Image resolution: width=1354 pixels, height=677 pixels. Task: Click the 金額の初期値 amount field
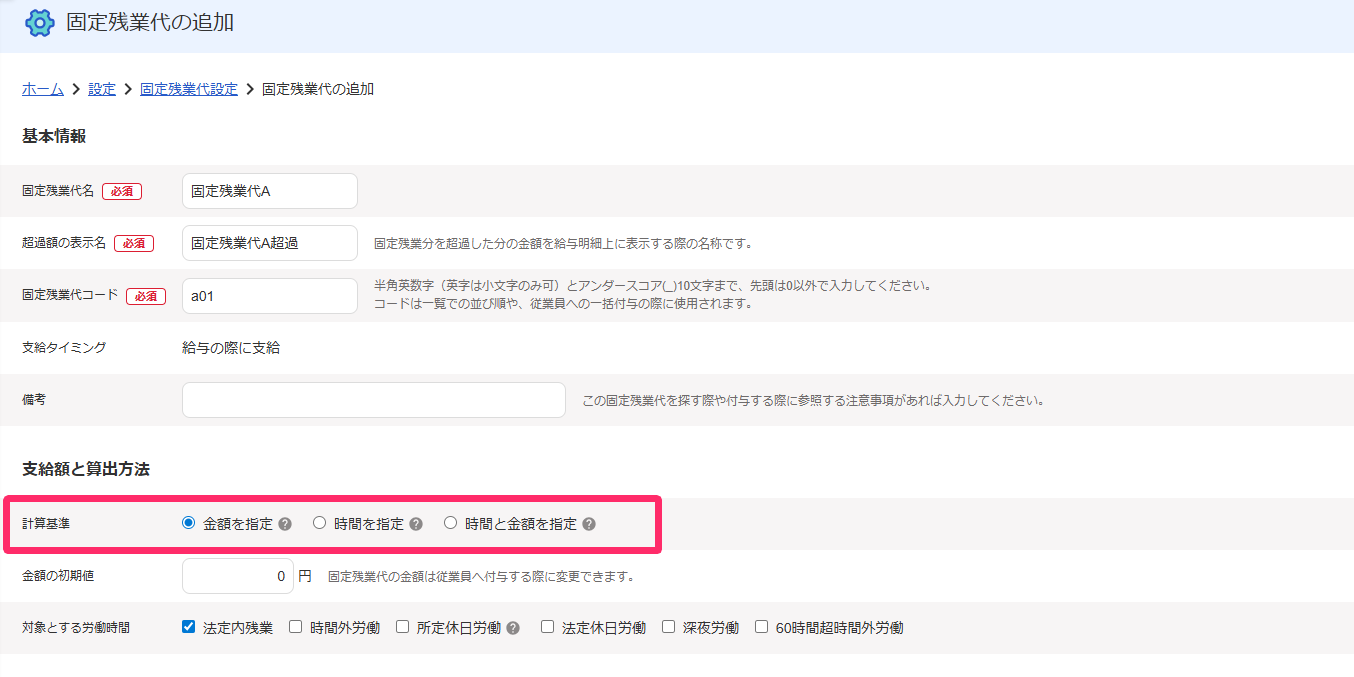(238, 576)
